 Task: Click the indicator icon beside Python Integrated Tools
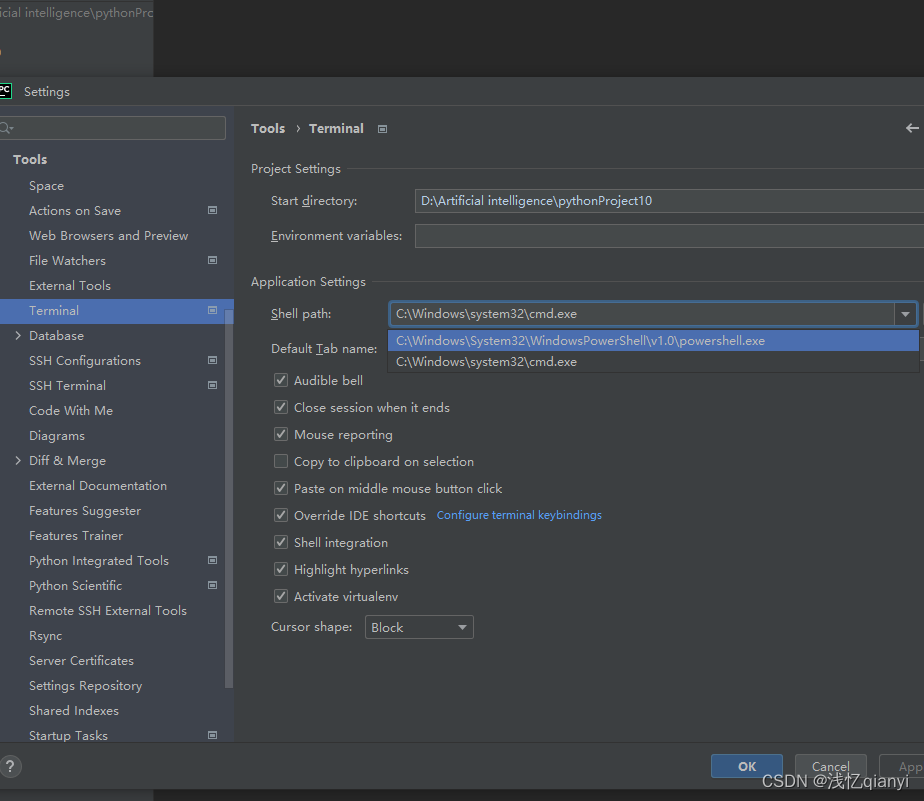[212, 560]
